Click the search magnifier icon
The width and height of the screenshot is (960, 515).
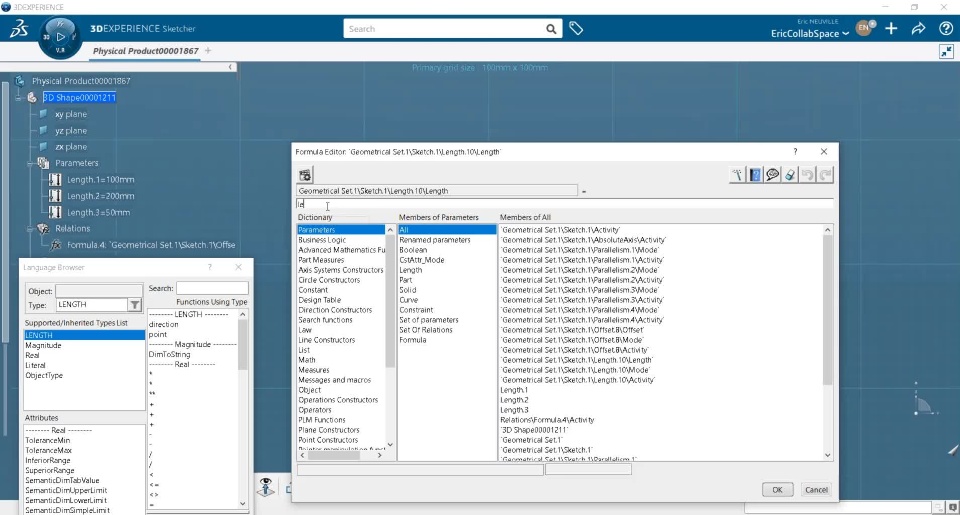click(x=551, y=29)
